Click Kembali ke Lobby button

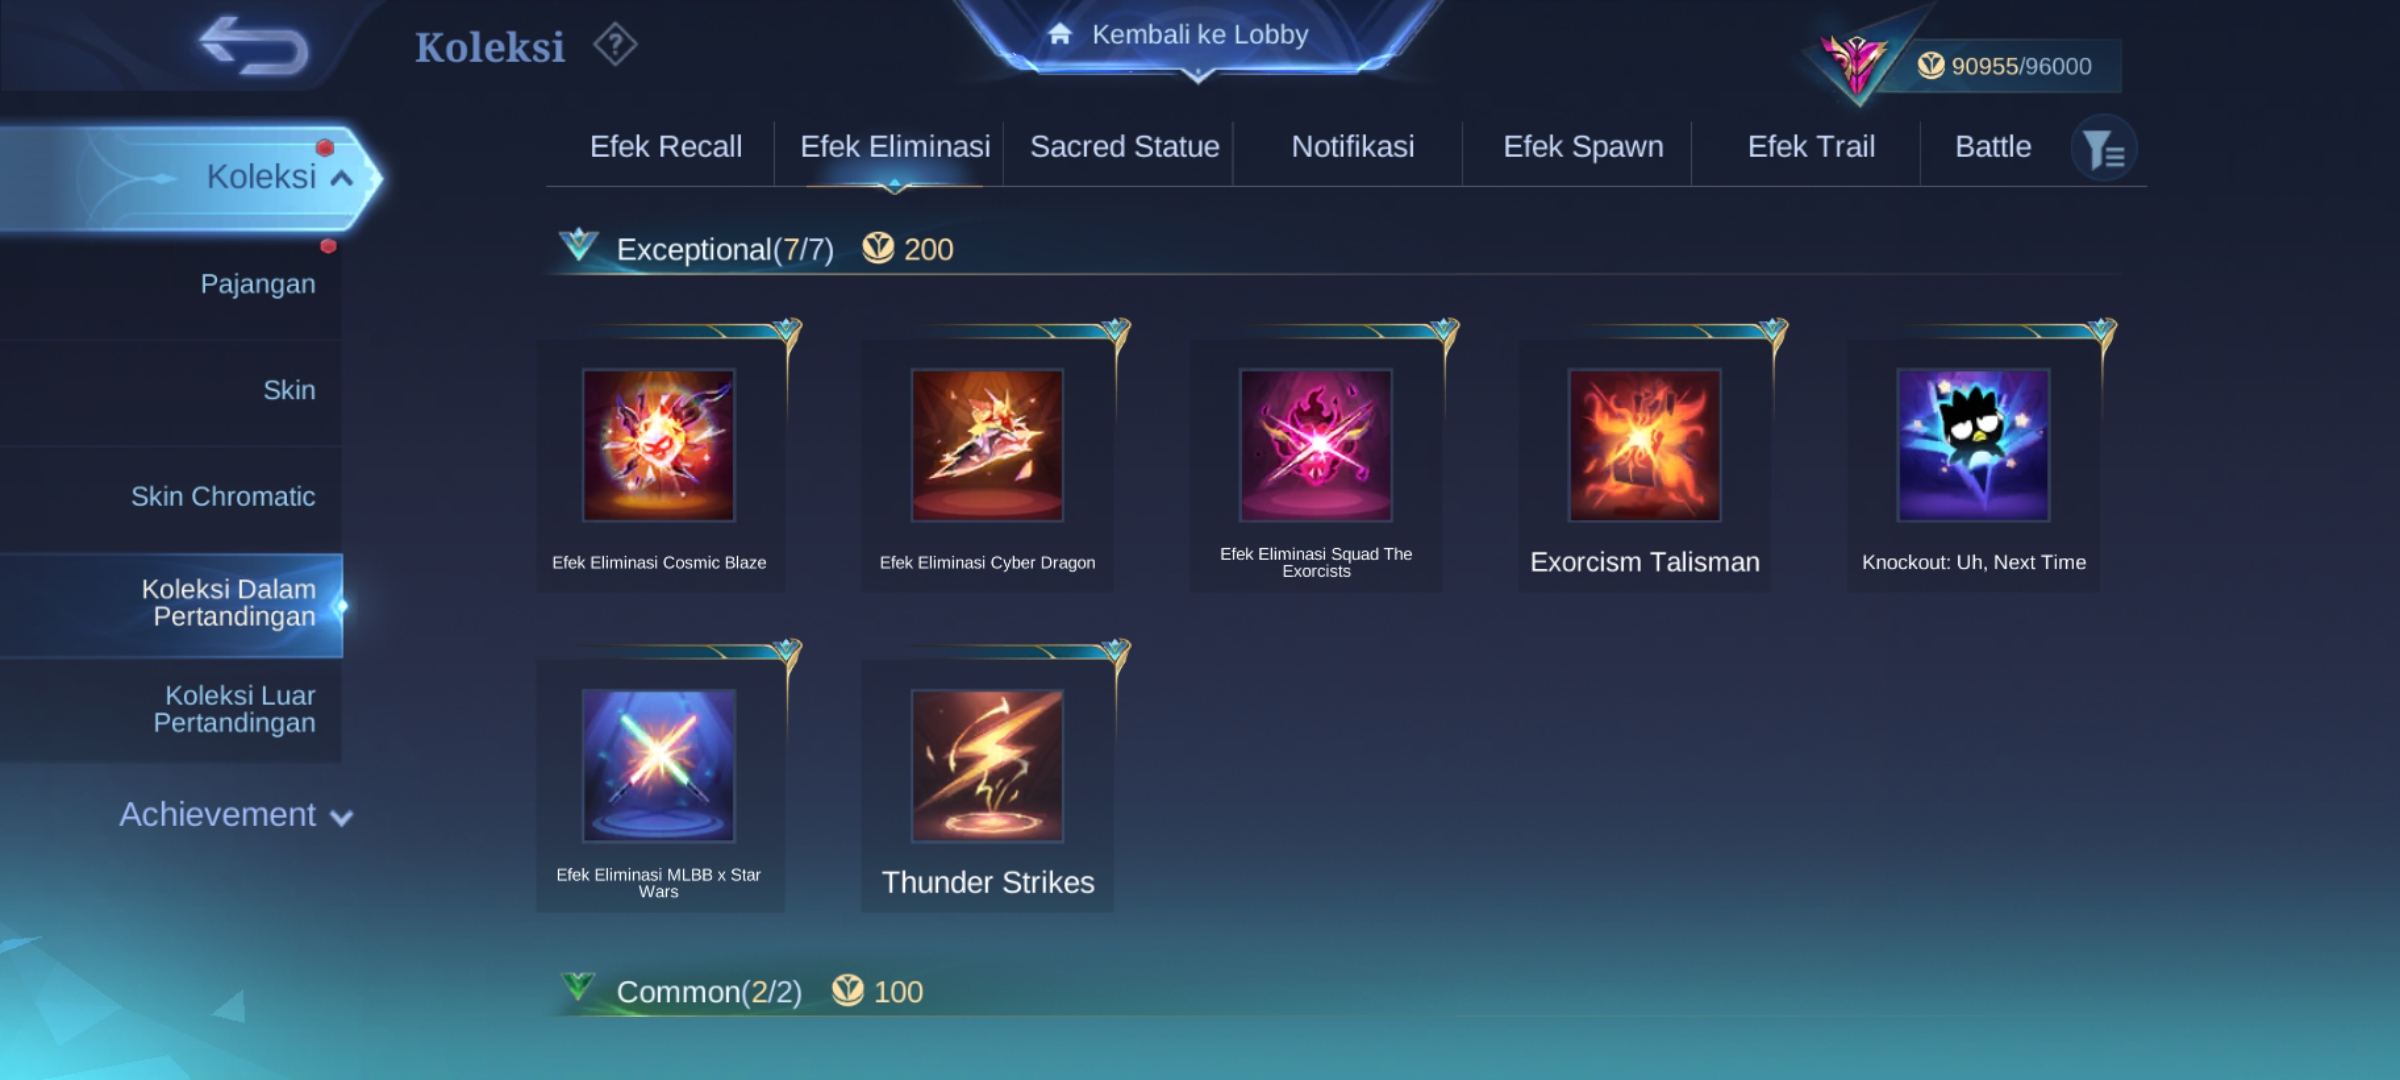pyautogui.click(x=1198, y=36)
